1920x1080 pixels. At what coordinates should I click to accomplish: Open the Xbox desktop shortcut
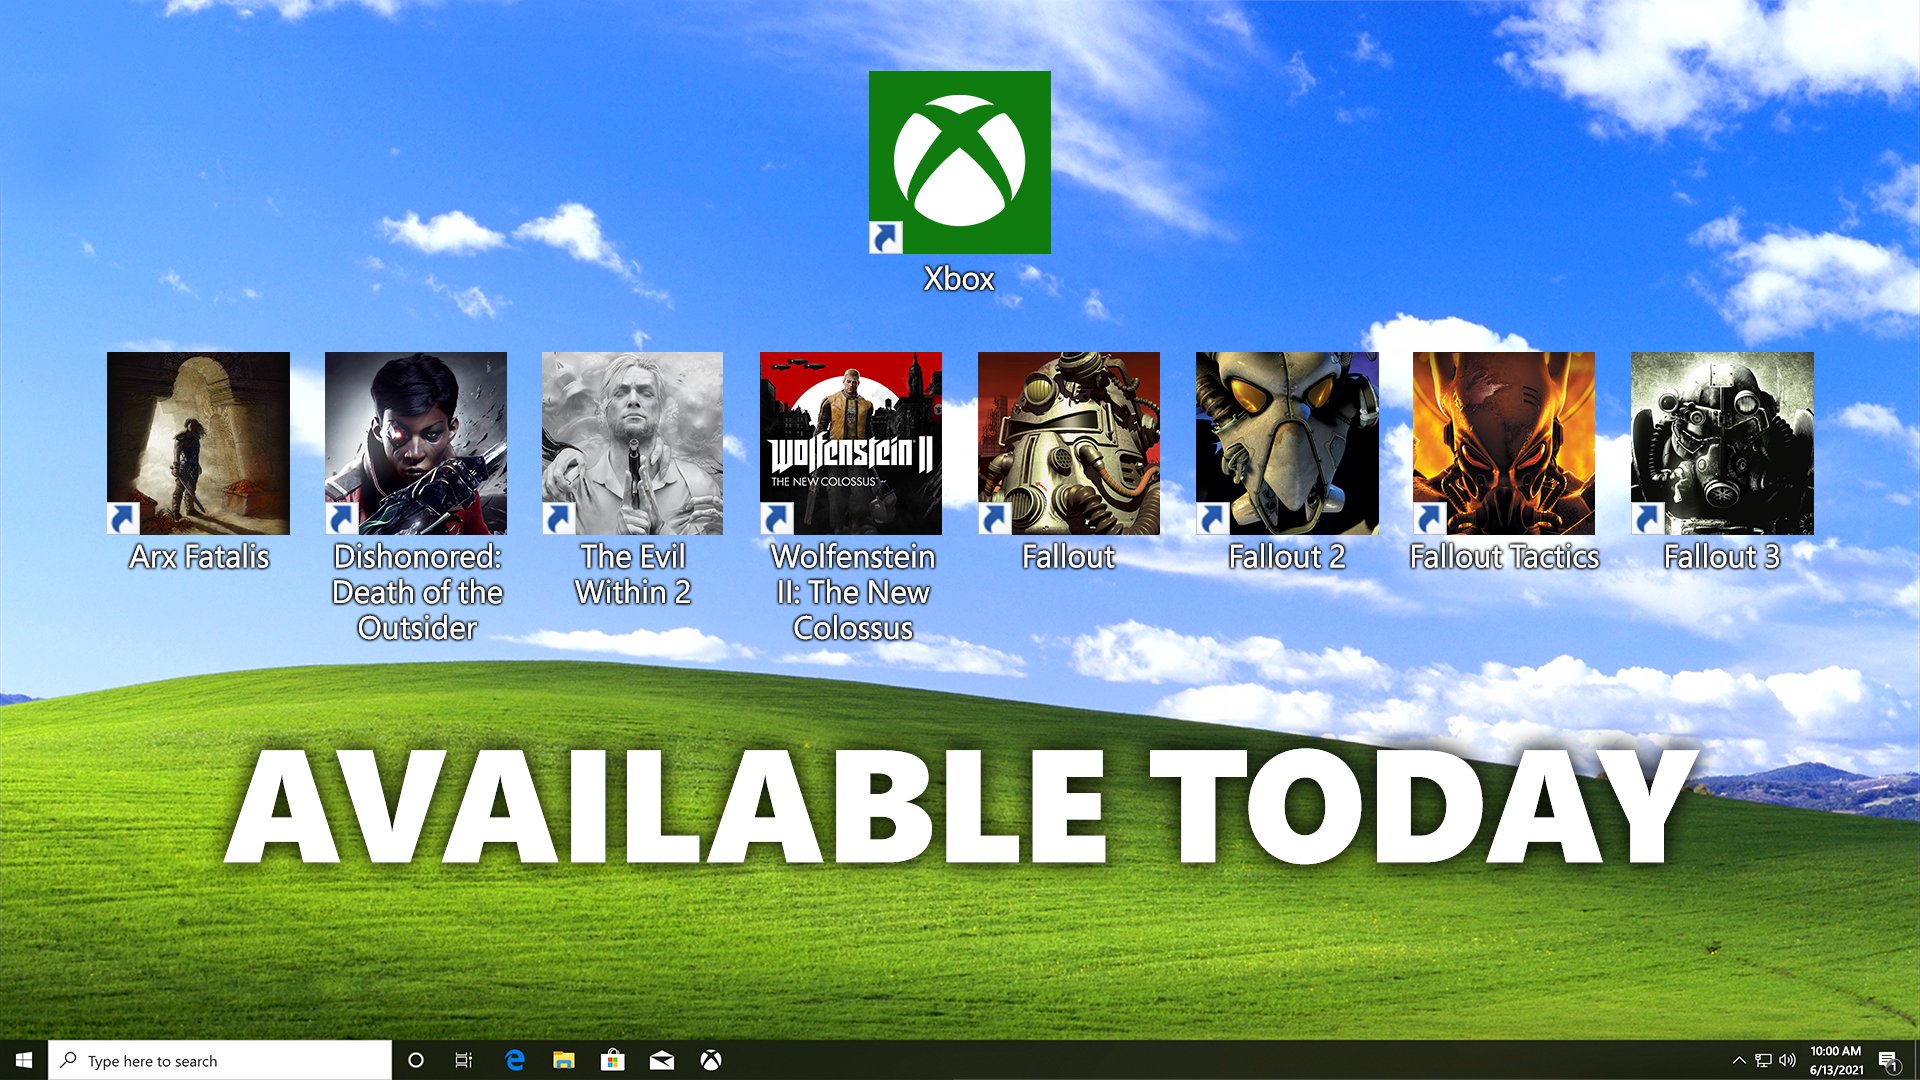coord(960,160)
